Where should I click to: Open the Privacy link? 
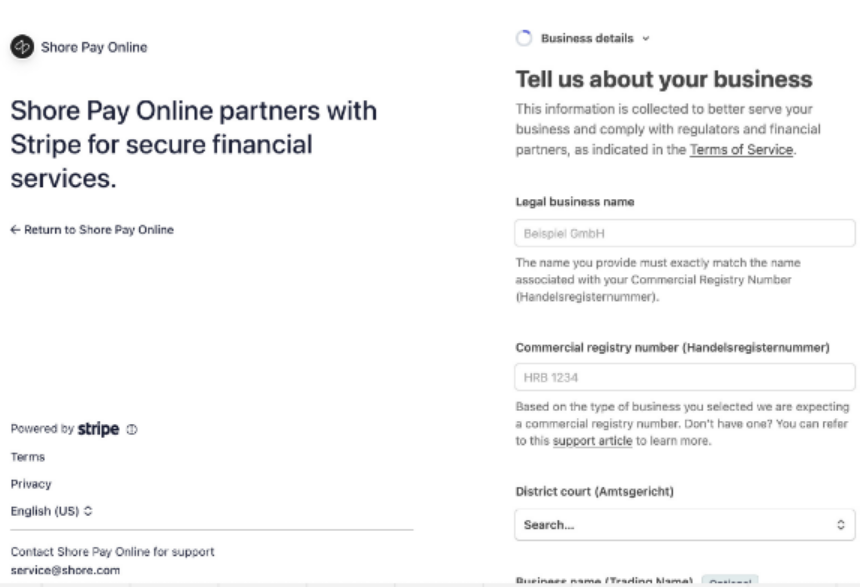coord(30,483)
